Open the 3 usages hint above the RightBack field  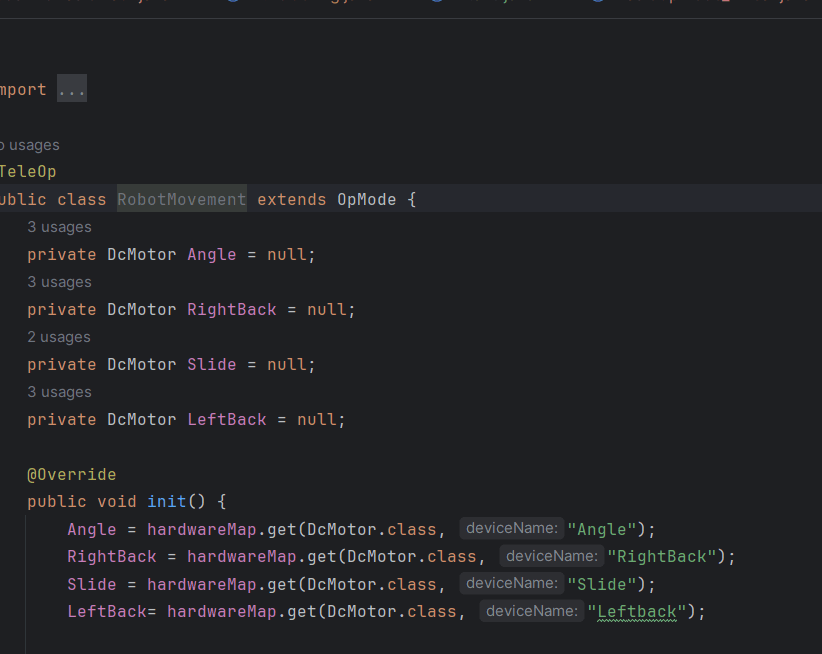click(x=59, y=282)
